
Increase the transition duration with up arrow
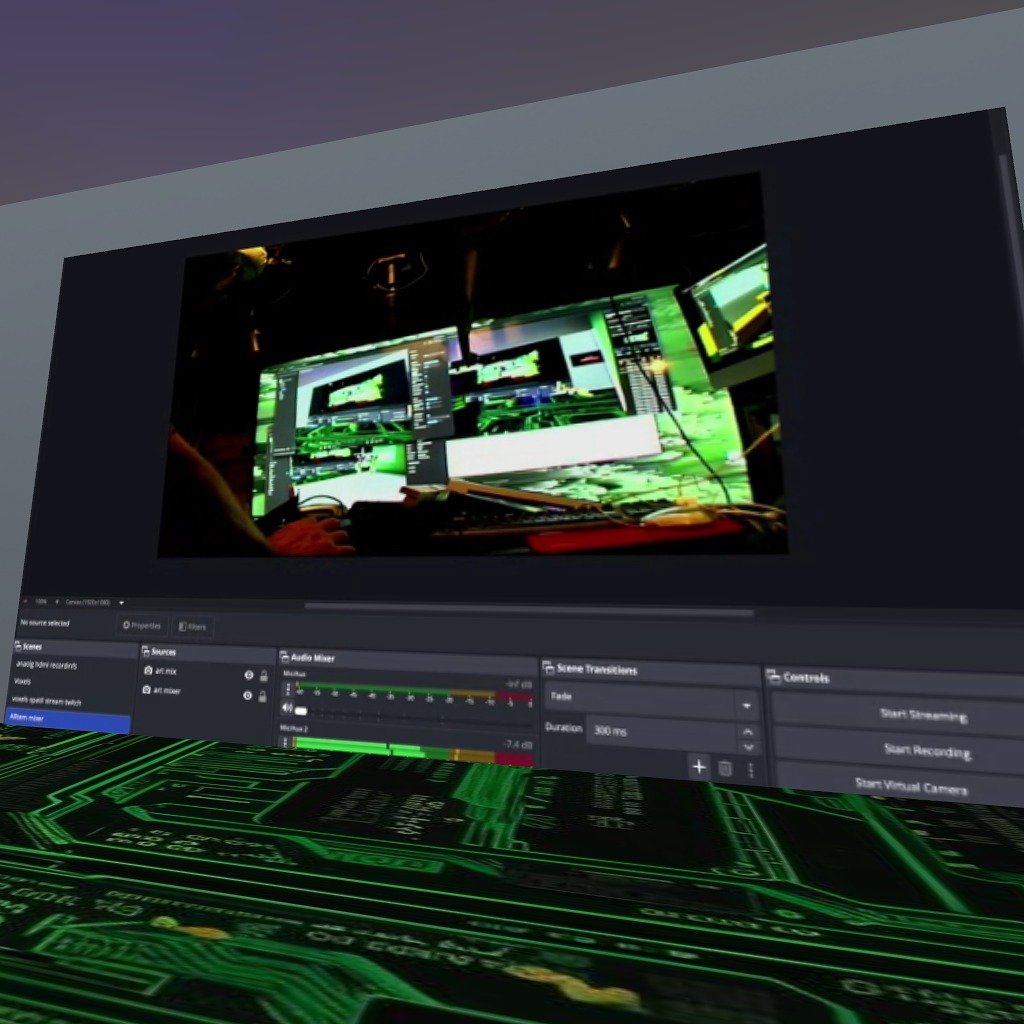[x=748, y=731]
